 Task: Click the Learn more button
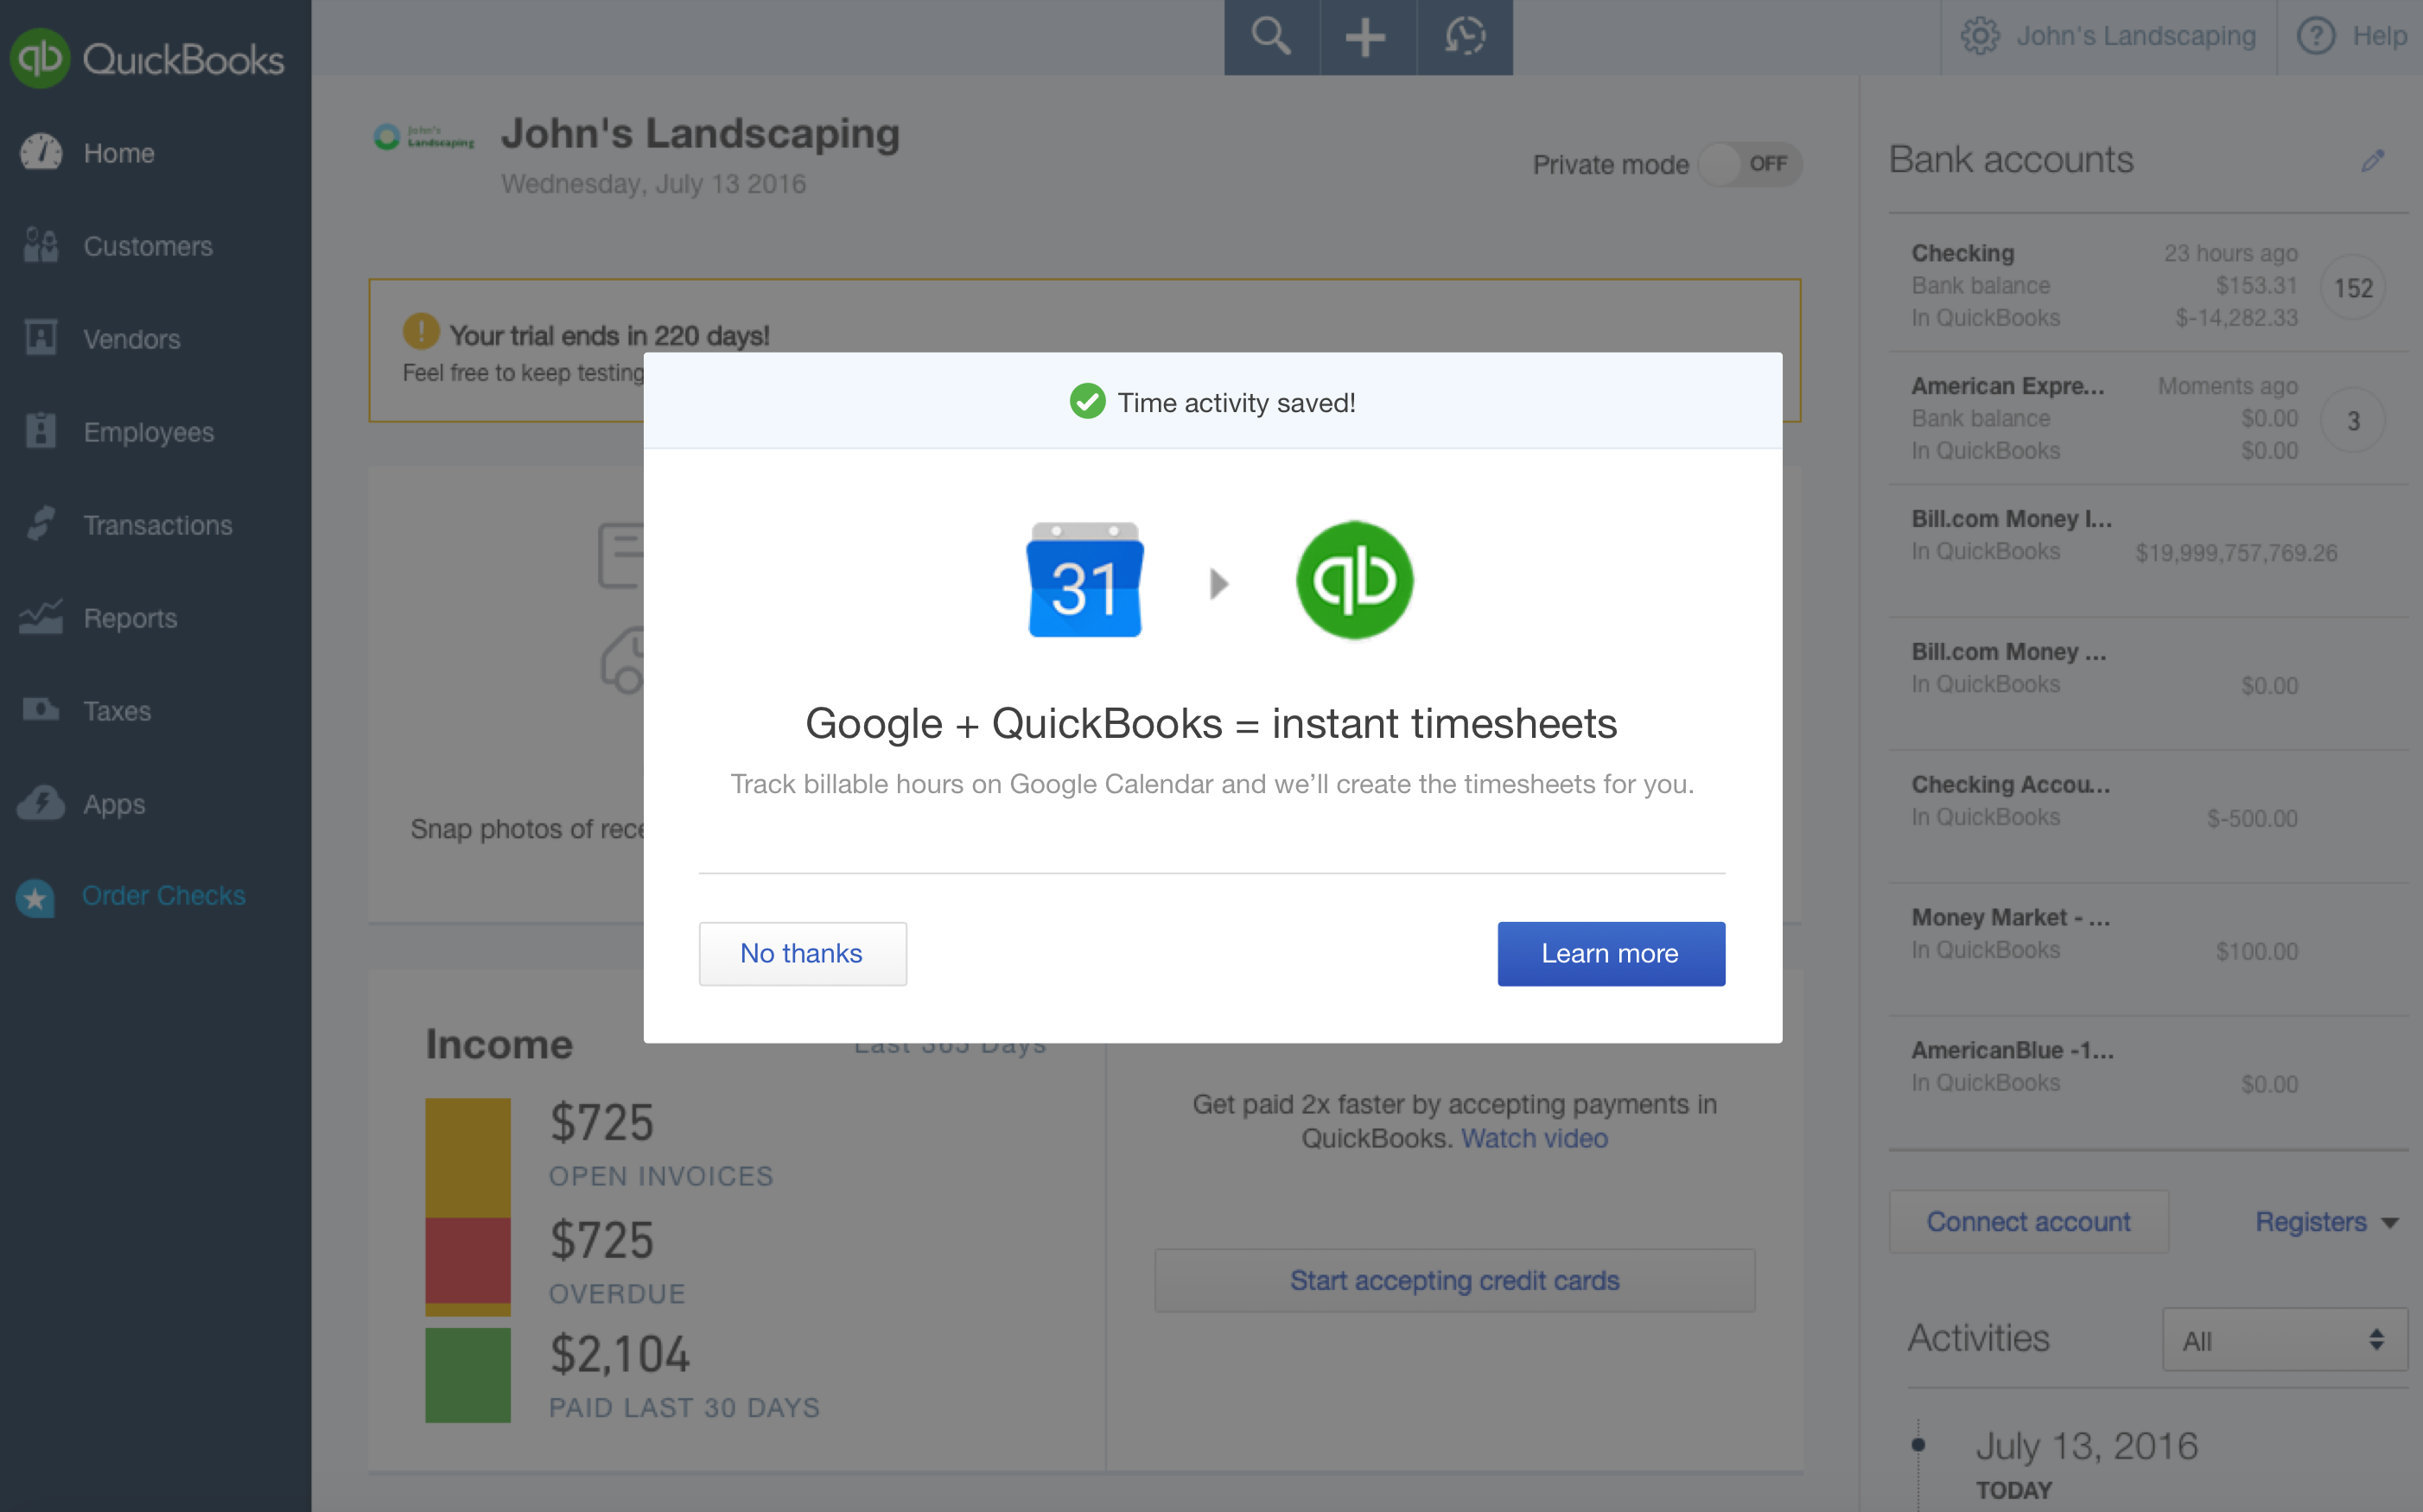pyautogui.click(x=1610, y=953)
